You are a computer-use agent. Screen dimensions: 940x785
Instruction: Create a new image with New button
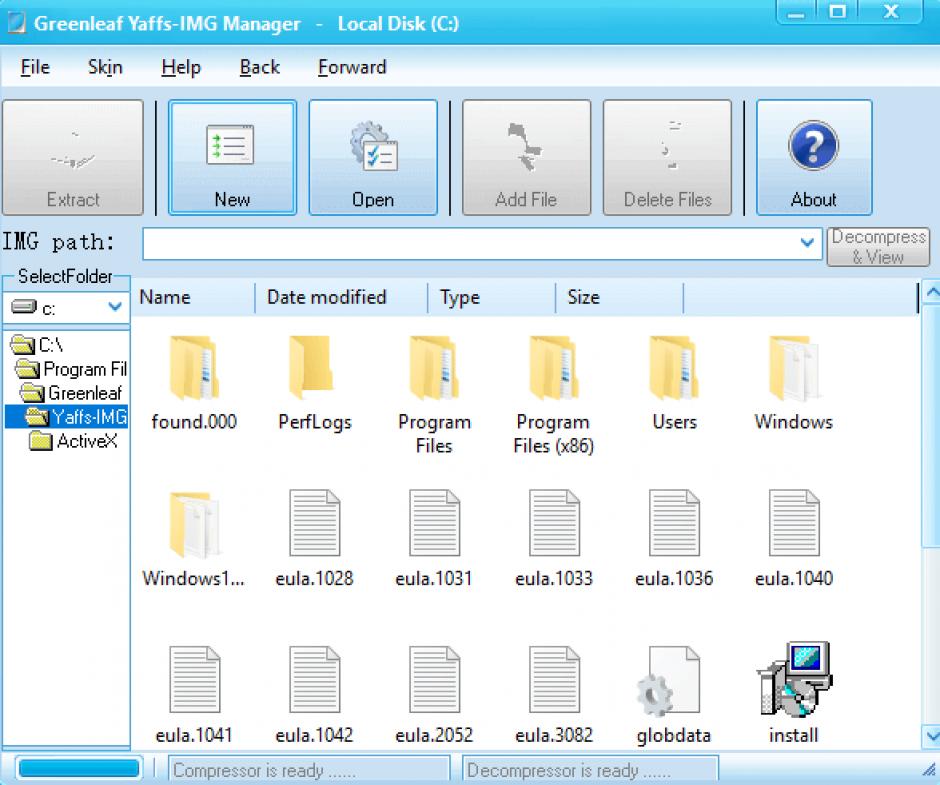(x=233, y=158)
